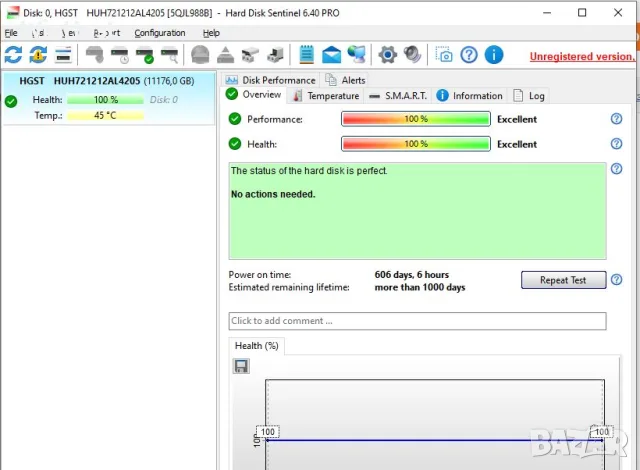
Task: Open the gear configuration icon
Action: coord(387,55)
